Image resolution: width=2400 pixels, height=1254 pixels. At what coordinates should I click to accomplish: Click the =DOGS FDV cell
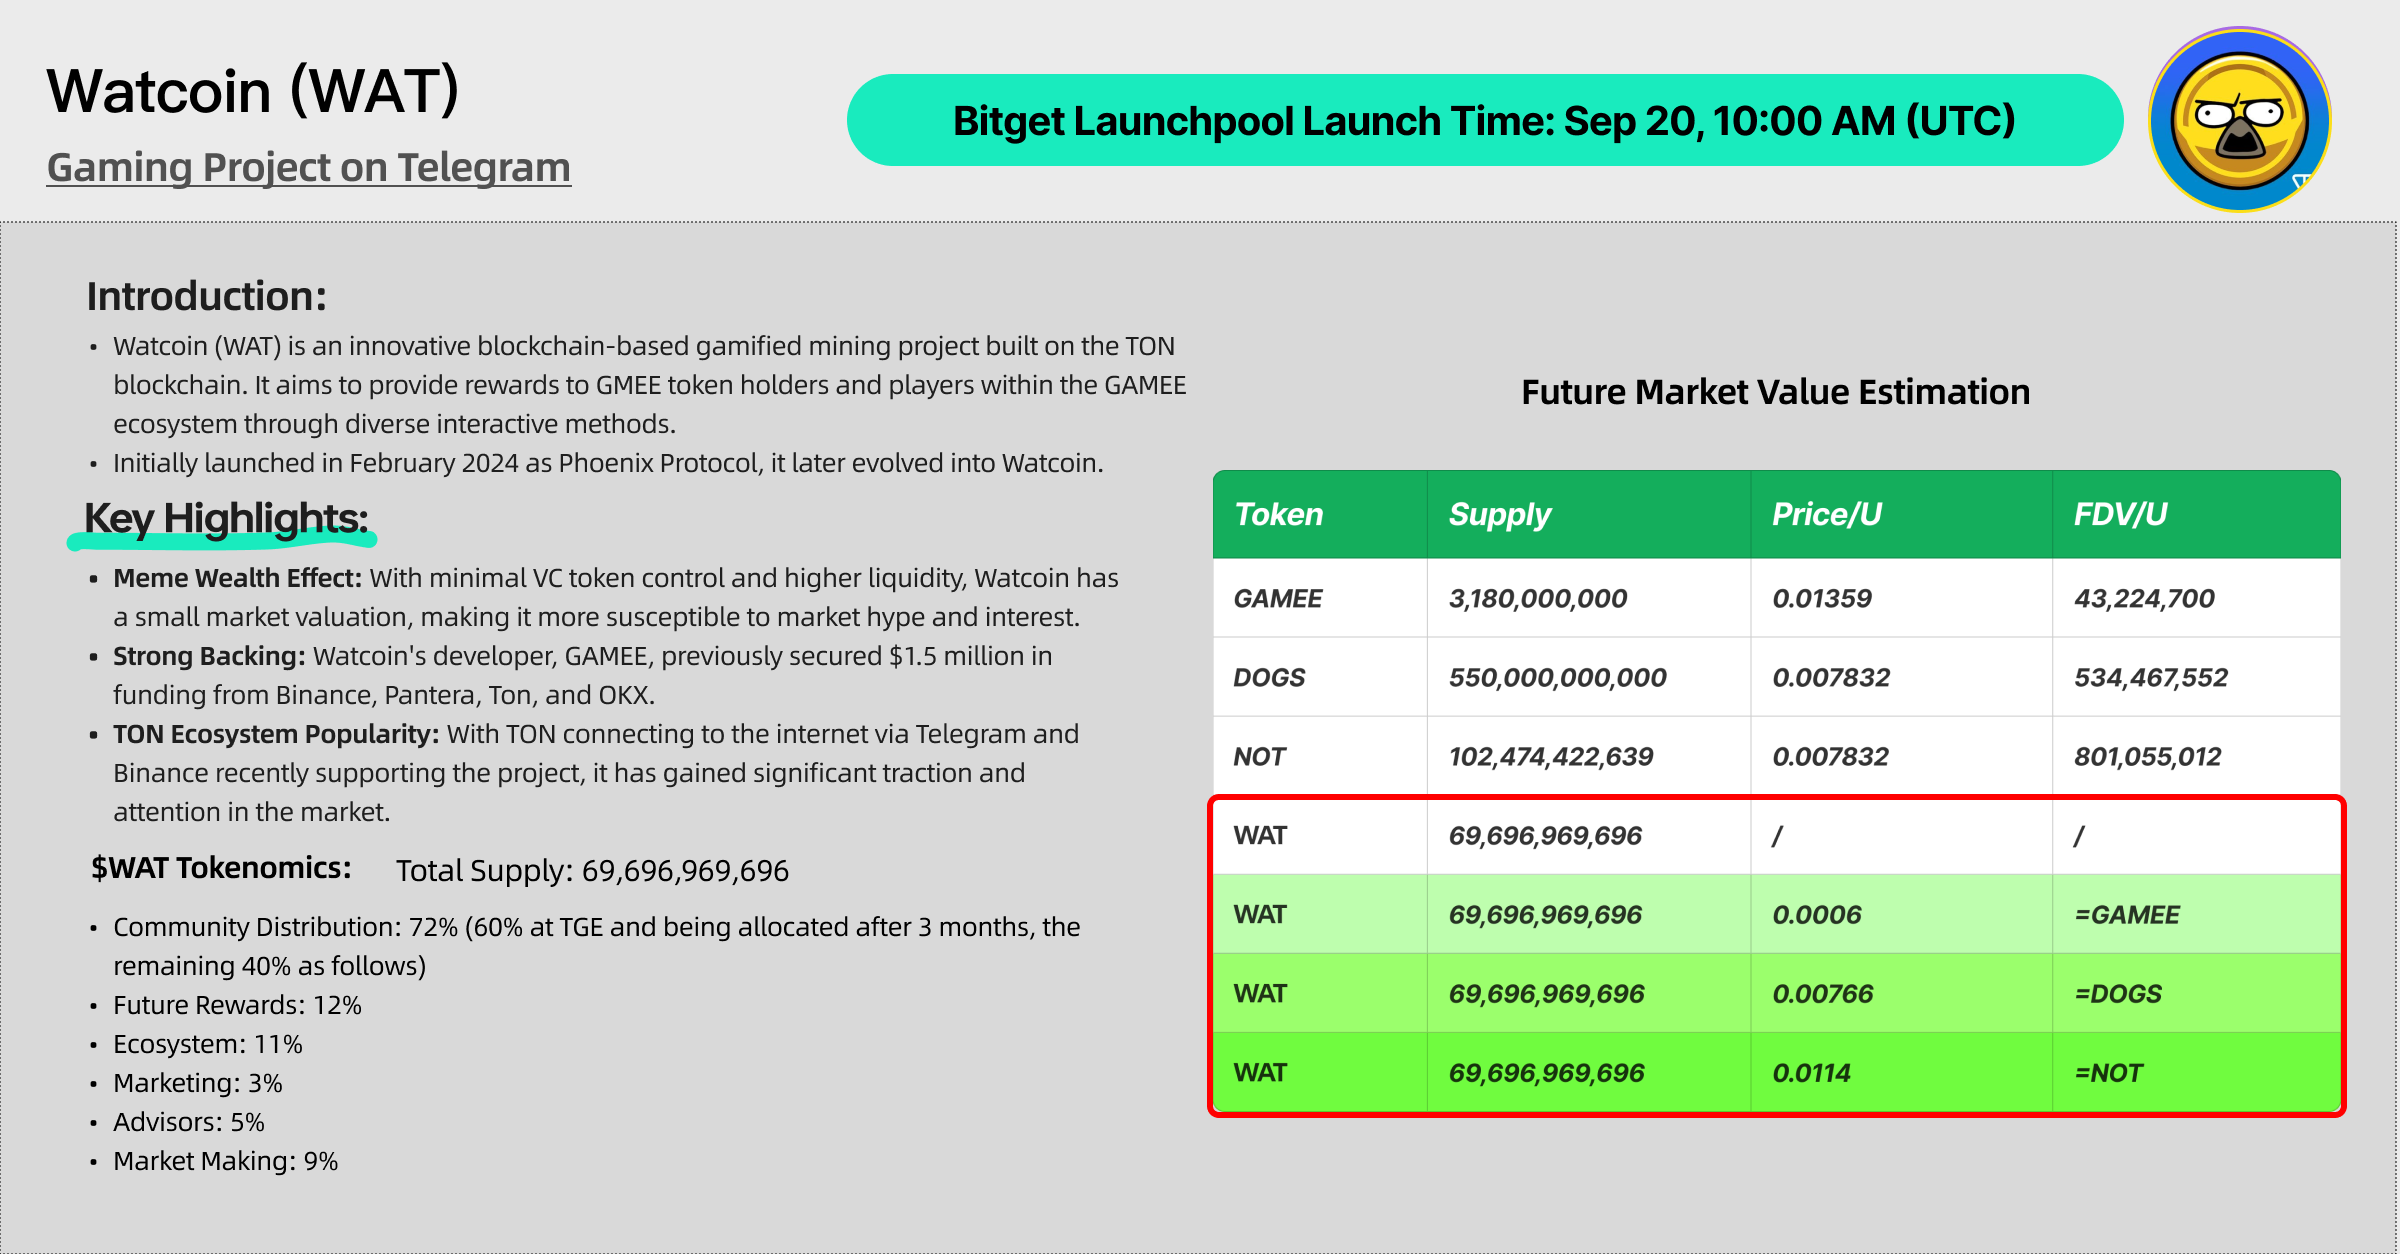pos(2196,993)
